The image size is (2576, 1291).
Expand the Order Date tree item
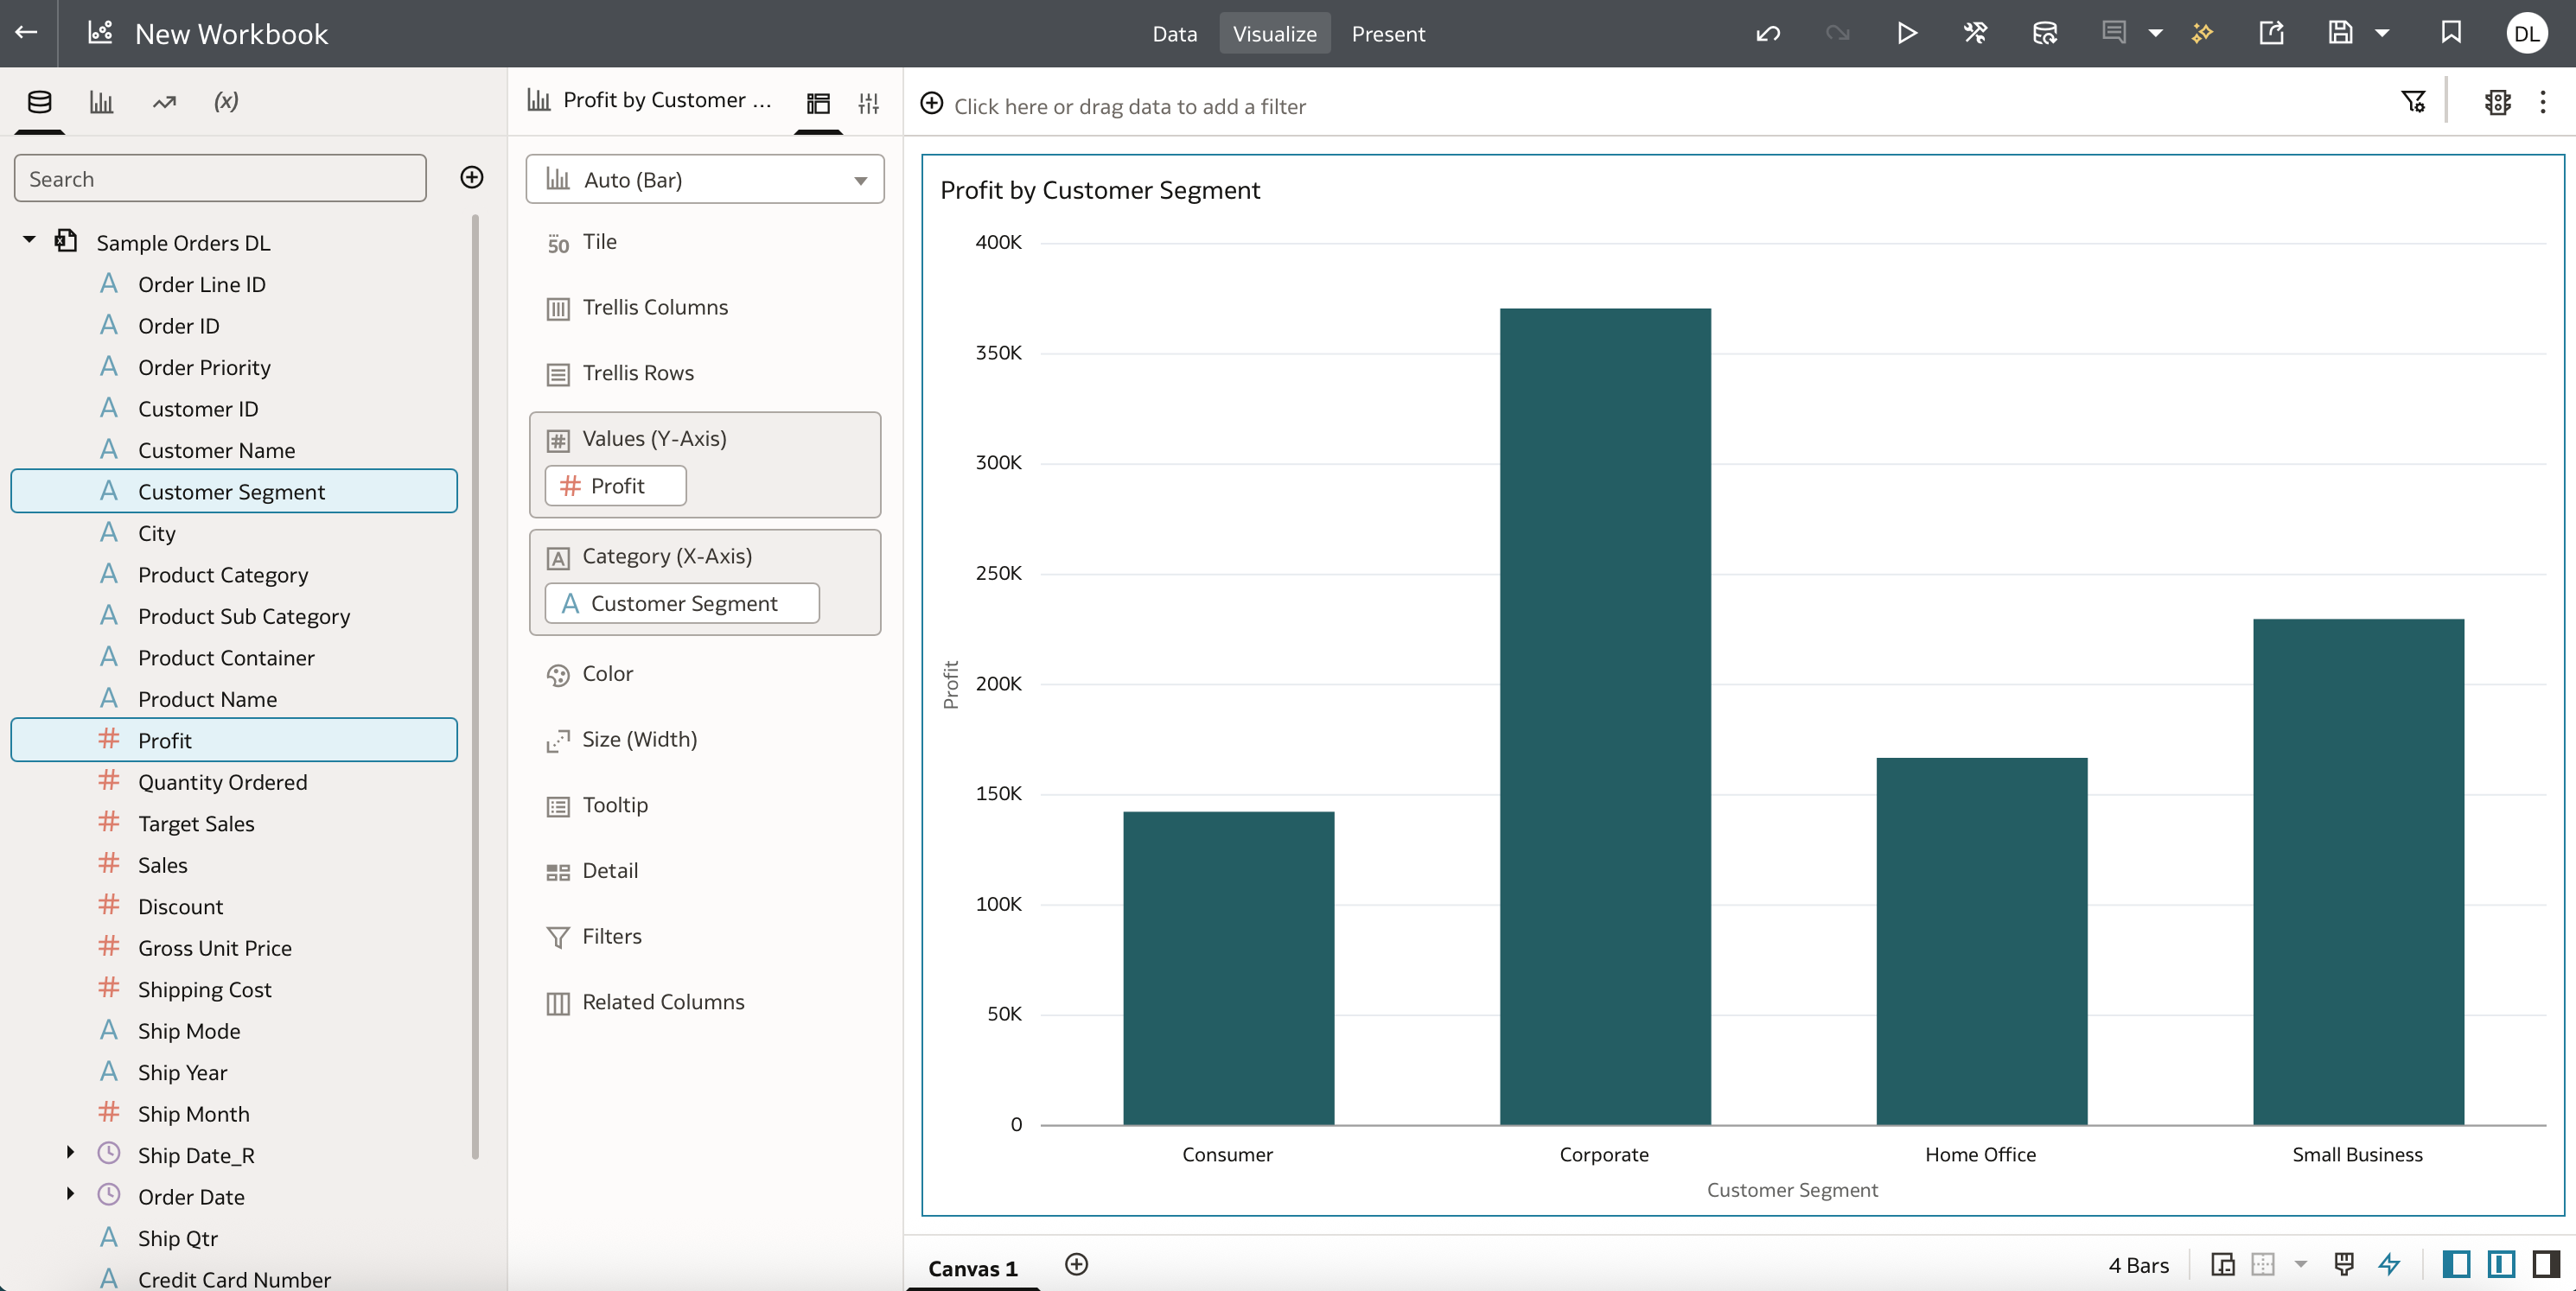(70, 1194)
